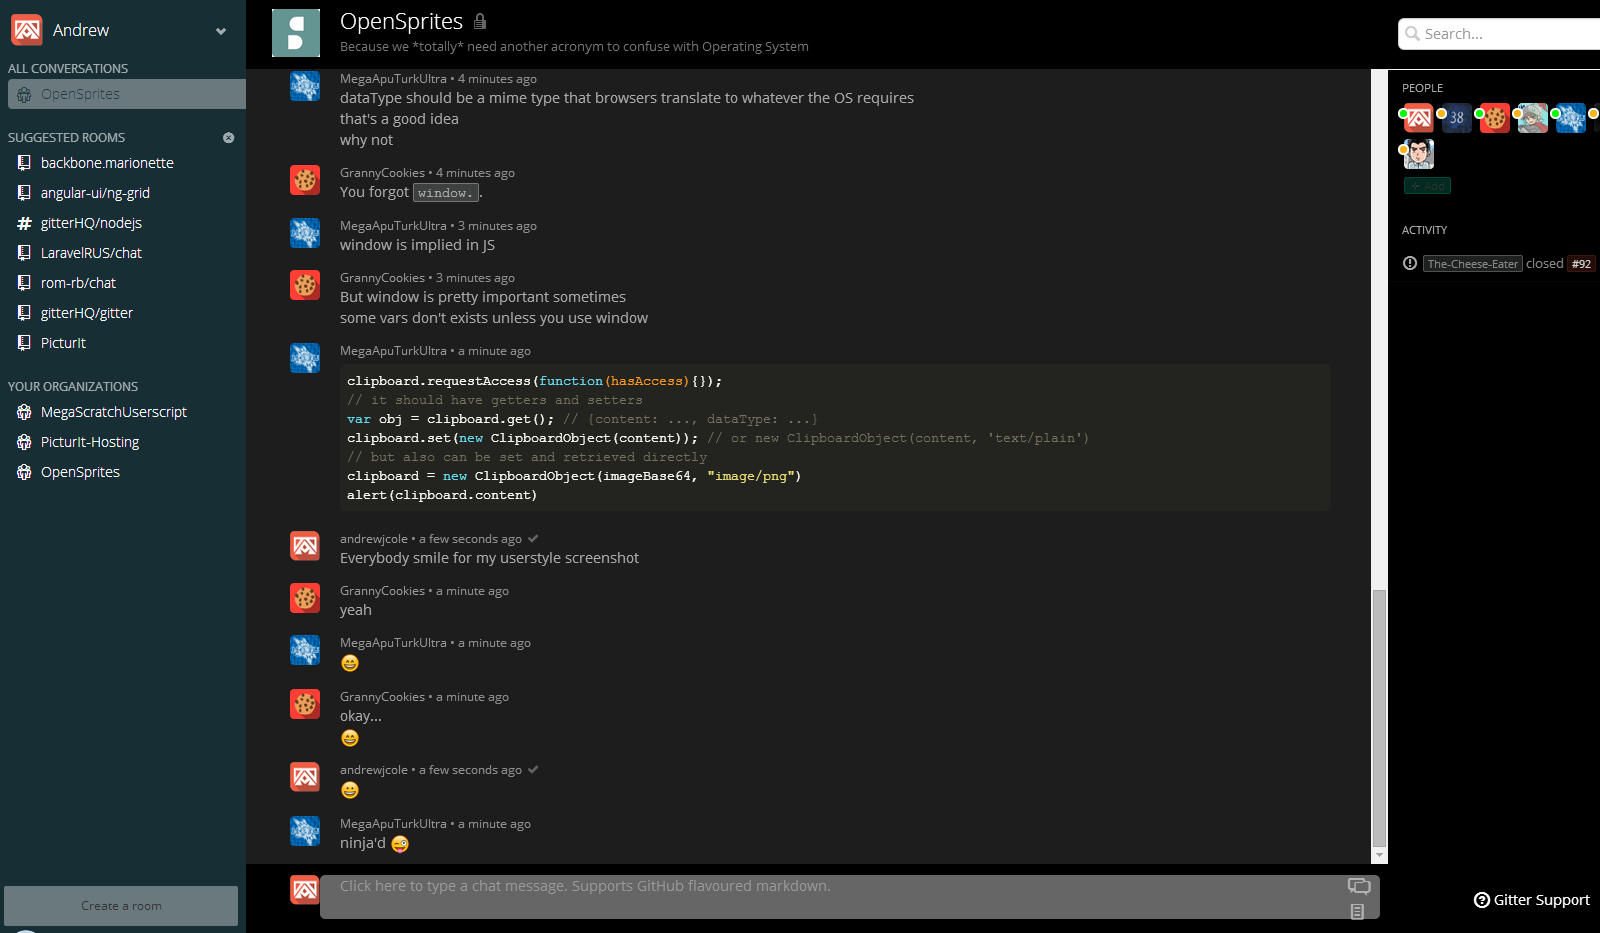Viewport: 1600px width, 933px height.
Task: Click read checkmark on 'Everybody smile' message
Action: point(533,539)
